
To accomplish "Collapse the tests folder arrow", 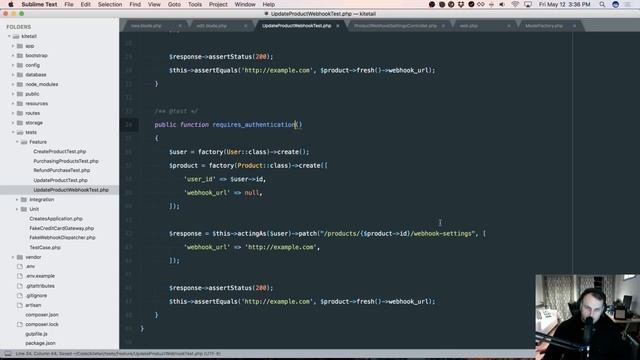I will [13, 132].
